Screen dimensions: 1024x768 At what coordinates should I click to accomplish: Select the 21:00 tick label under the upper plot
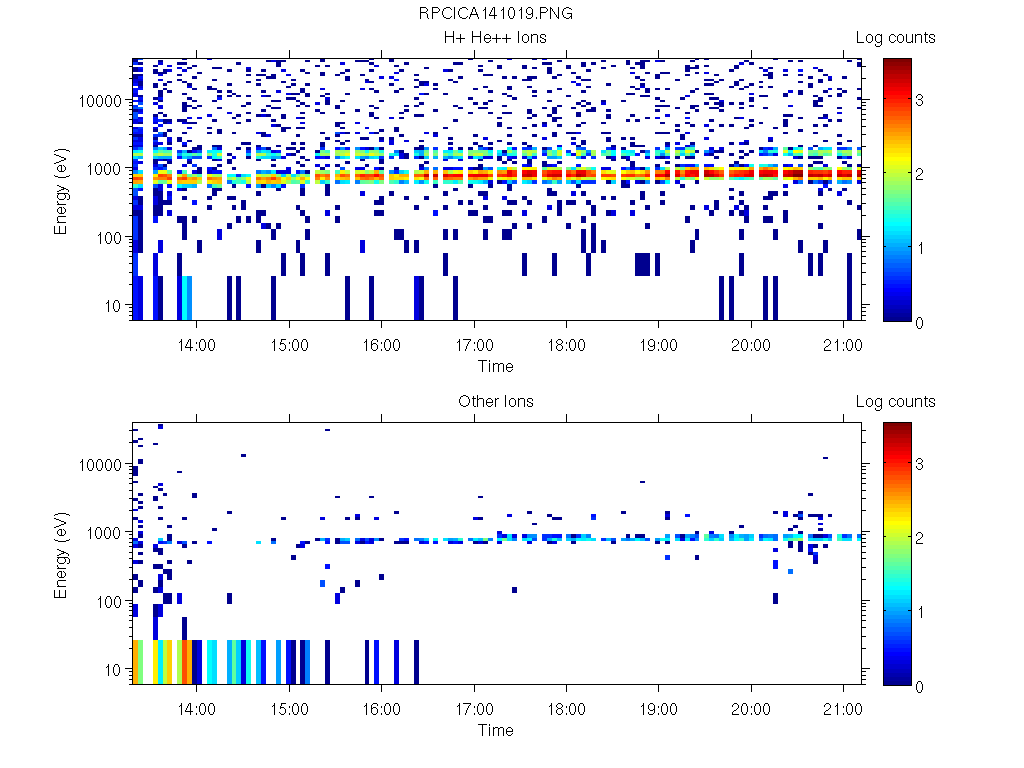click(x=843, y=345)
